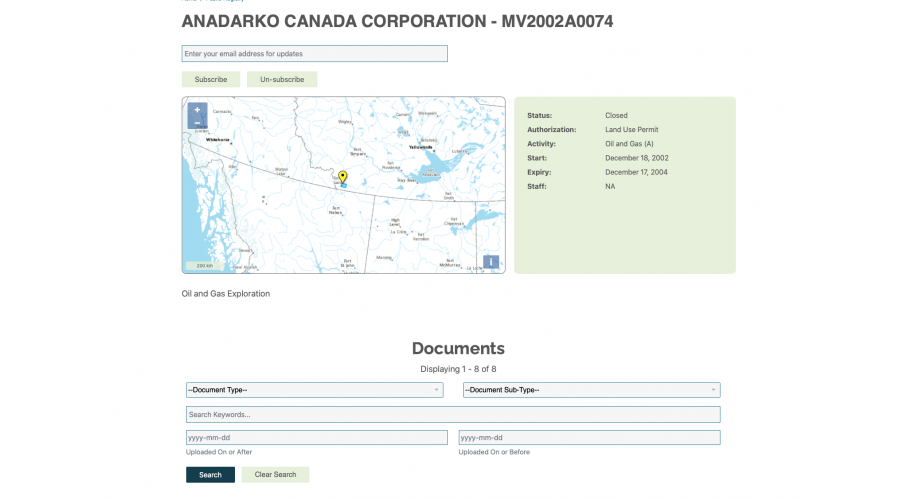918x500 pixels.
Task: Zoom in on the map
Action: click(x=197, y=109)
